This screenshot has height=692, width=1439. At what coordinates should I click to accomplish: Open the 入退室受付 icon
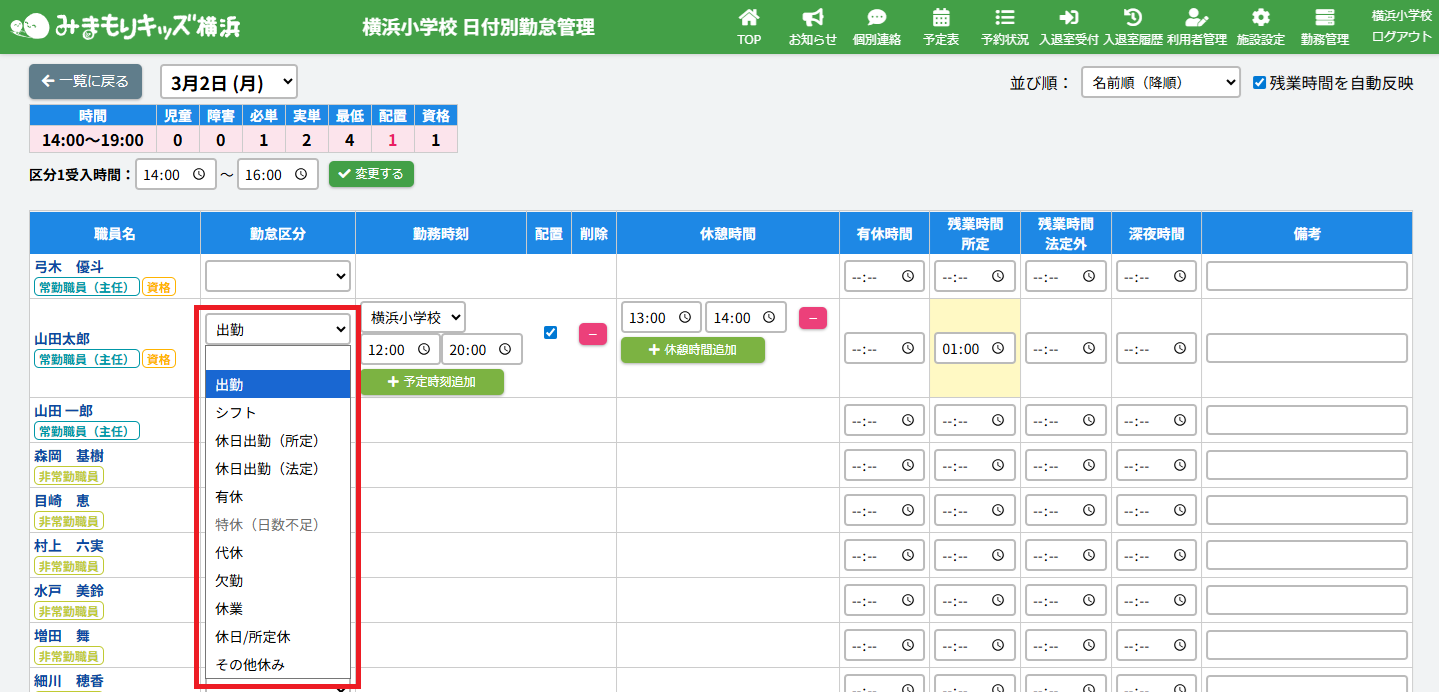tap(1068, 18)
